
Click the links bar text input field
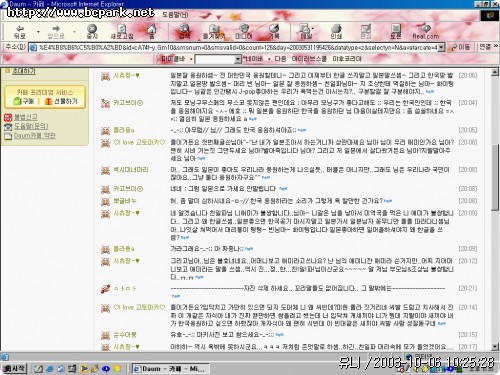pos(215,59)
